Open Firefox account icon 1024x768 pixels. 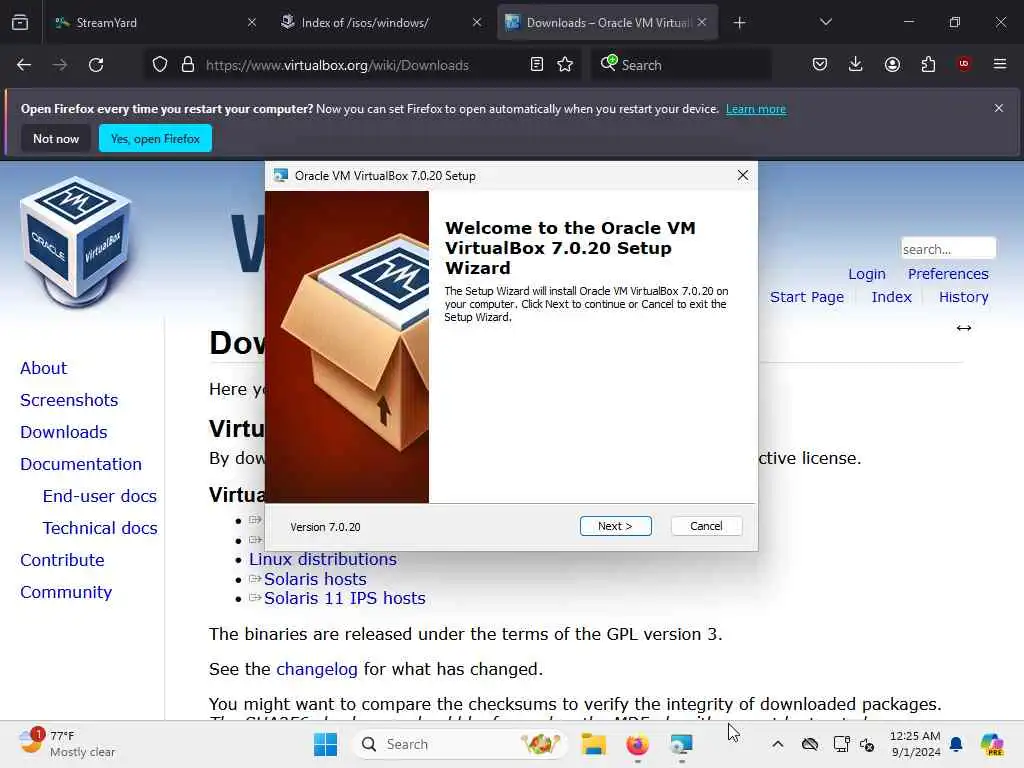[x=892, y=64]
